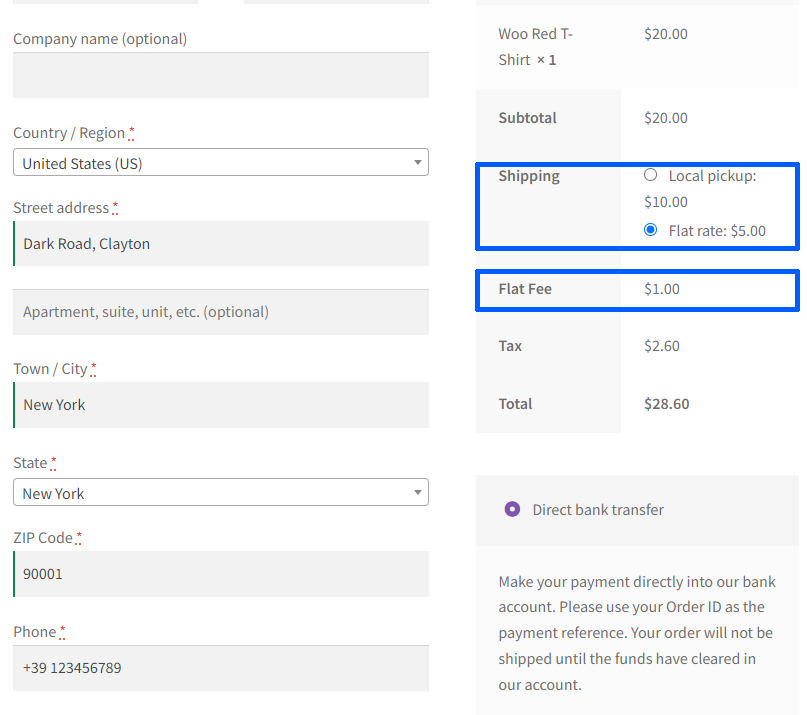Click the Phone number field
This screenshot has height=715, width=807.
(x=220, y=667)
